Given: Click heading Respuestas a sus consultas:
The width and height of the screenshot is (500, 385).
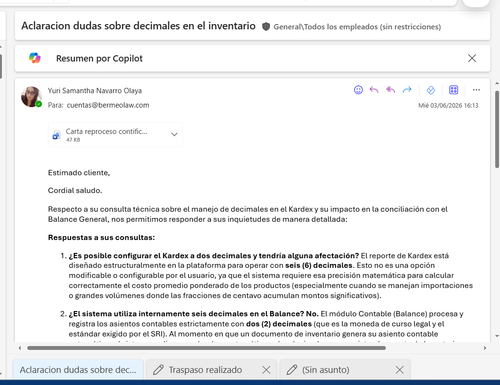Looking at the screenshot, I should point(101,238).
